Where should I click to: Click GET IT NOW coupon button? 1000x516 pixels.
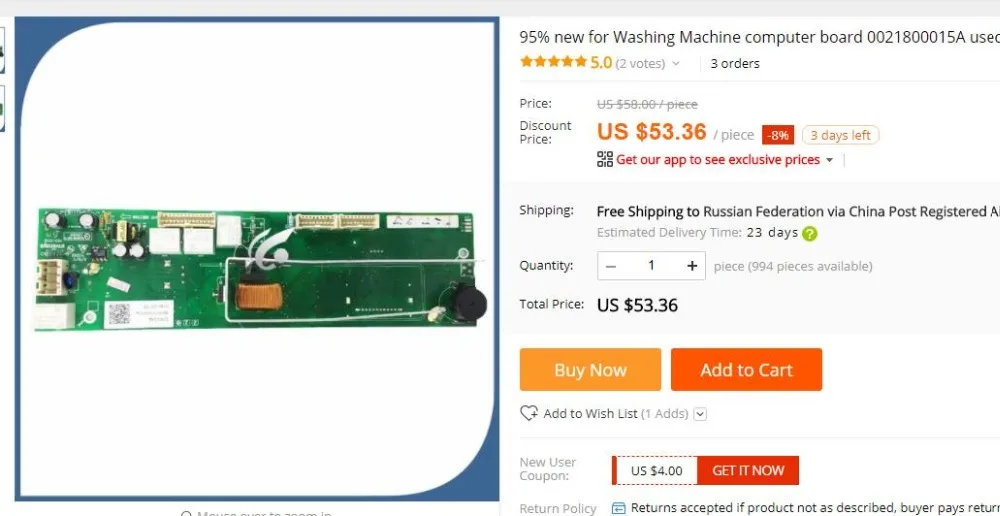(747, 471)
